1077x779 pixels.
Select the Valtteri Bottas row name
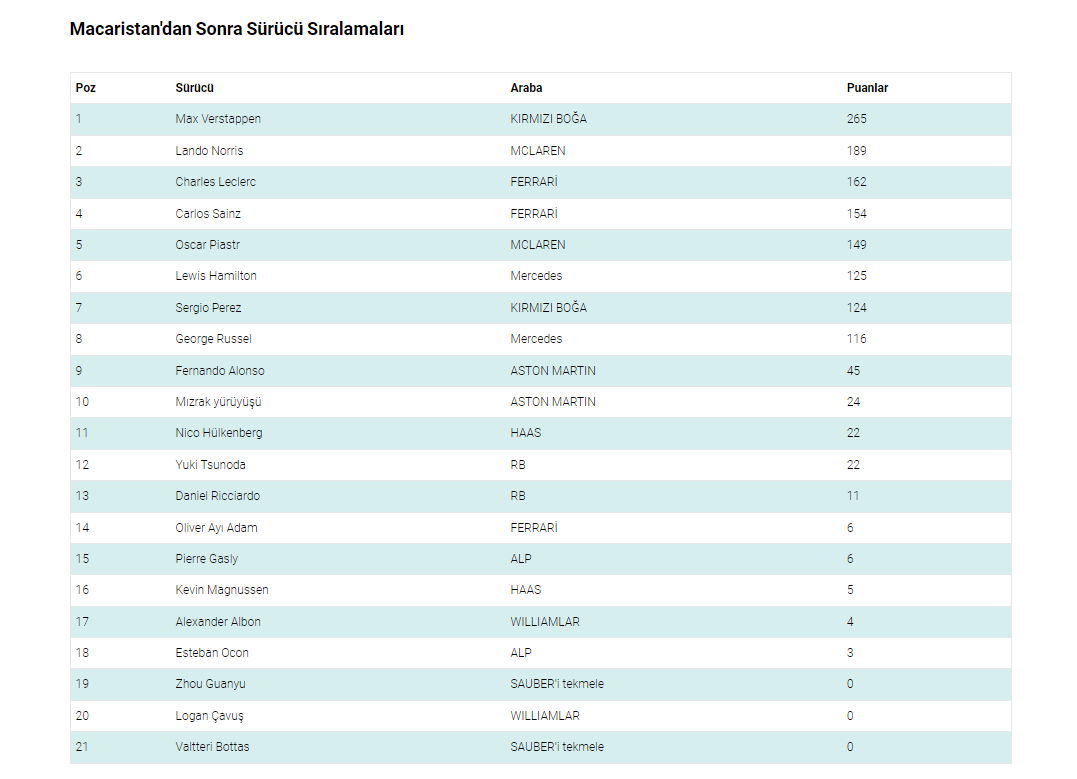click(x=212, y=747)
